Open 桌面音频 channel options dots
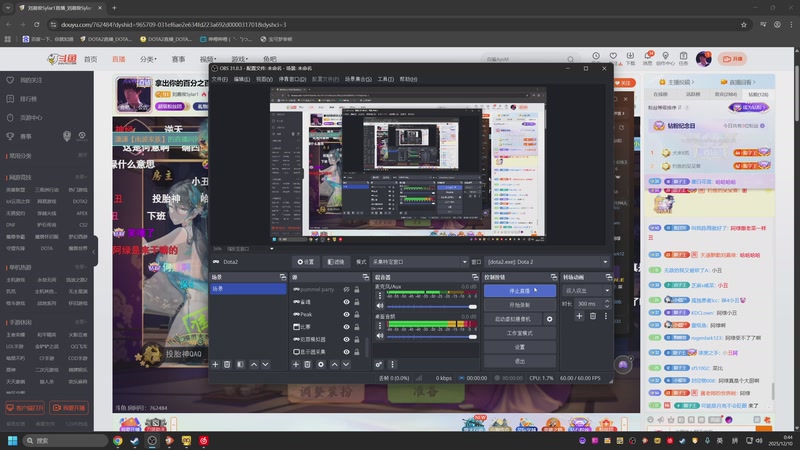 click(380, 325)
